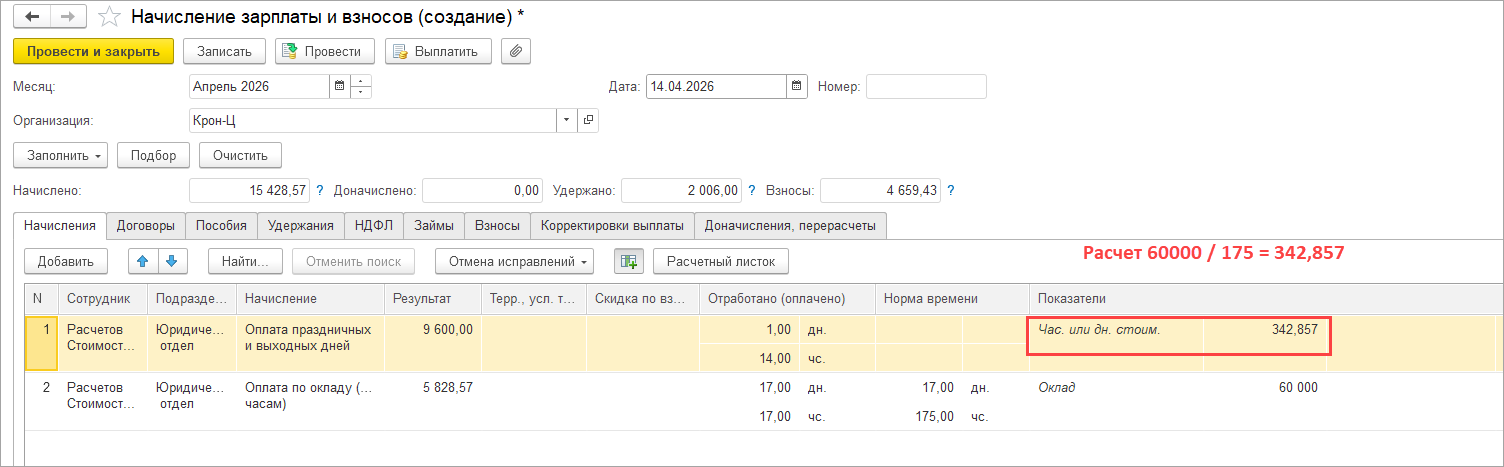This screenshot has width=1504, height=467.
Task: Open the calendar picker for Месяц
Action: click(339, 87)
